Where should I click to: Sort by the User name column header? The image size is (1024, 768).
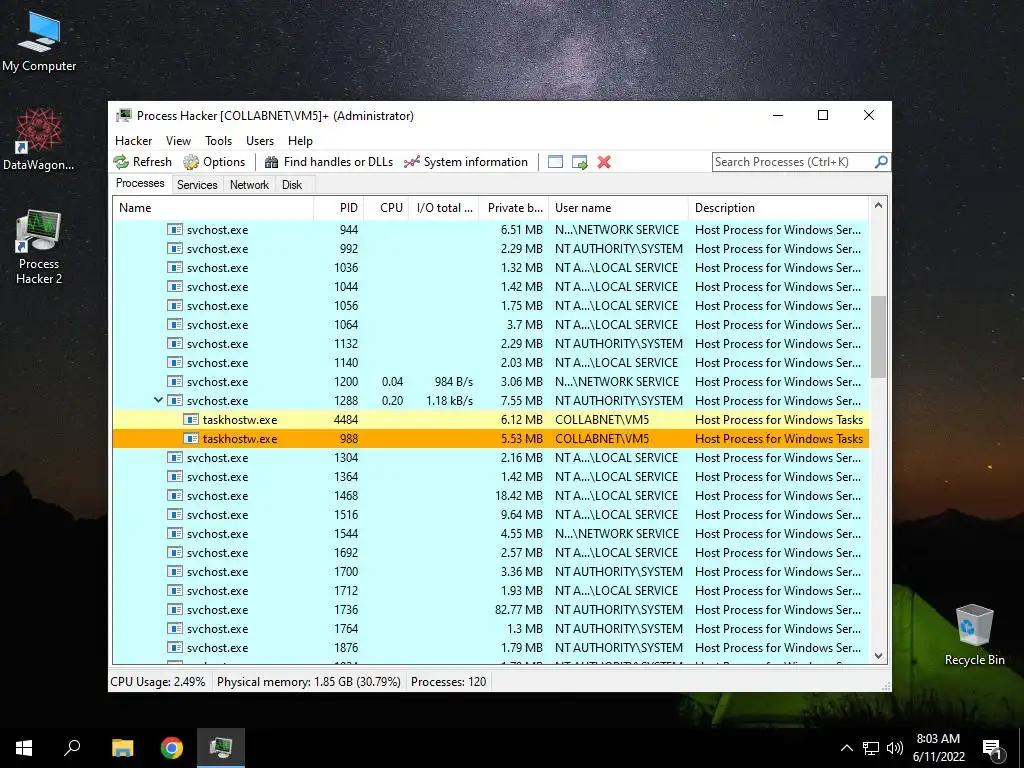coord(618,208)
